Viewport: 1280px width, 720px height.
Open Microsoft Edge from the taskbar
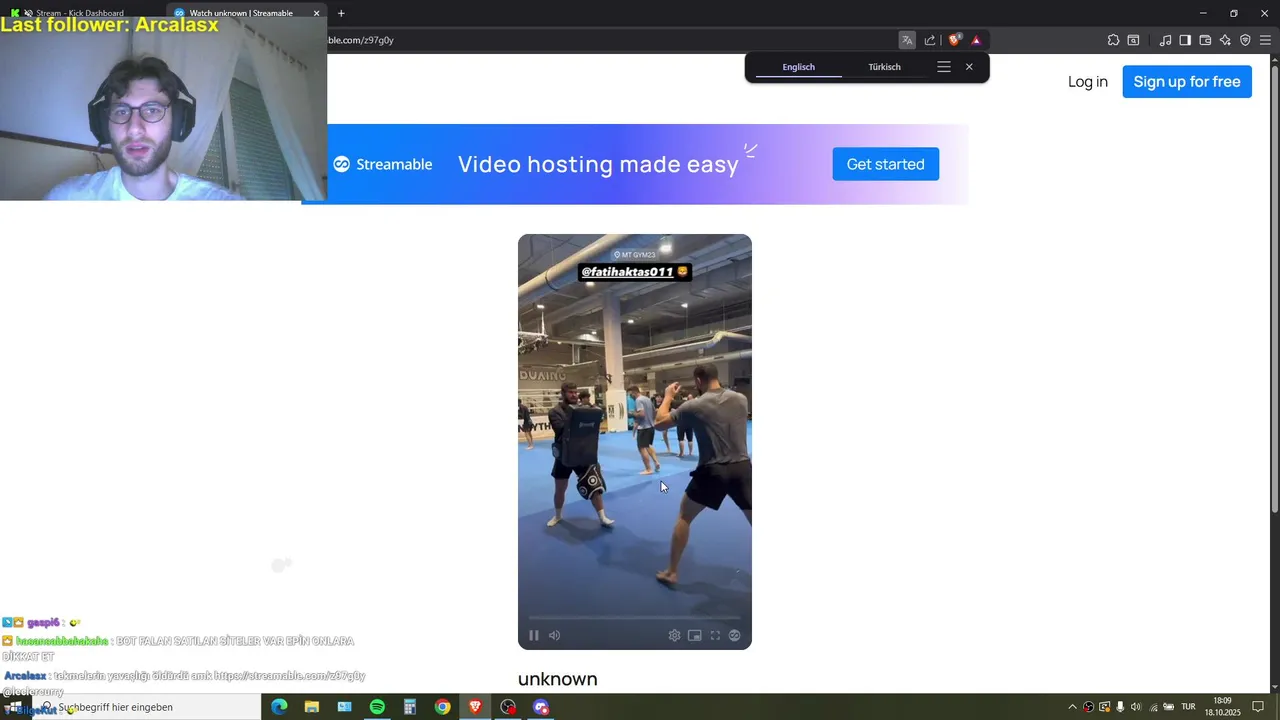click(279, 707)
